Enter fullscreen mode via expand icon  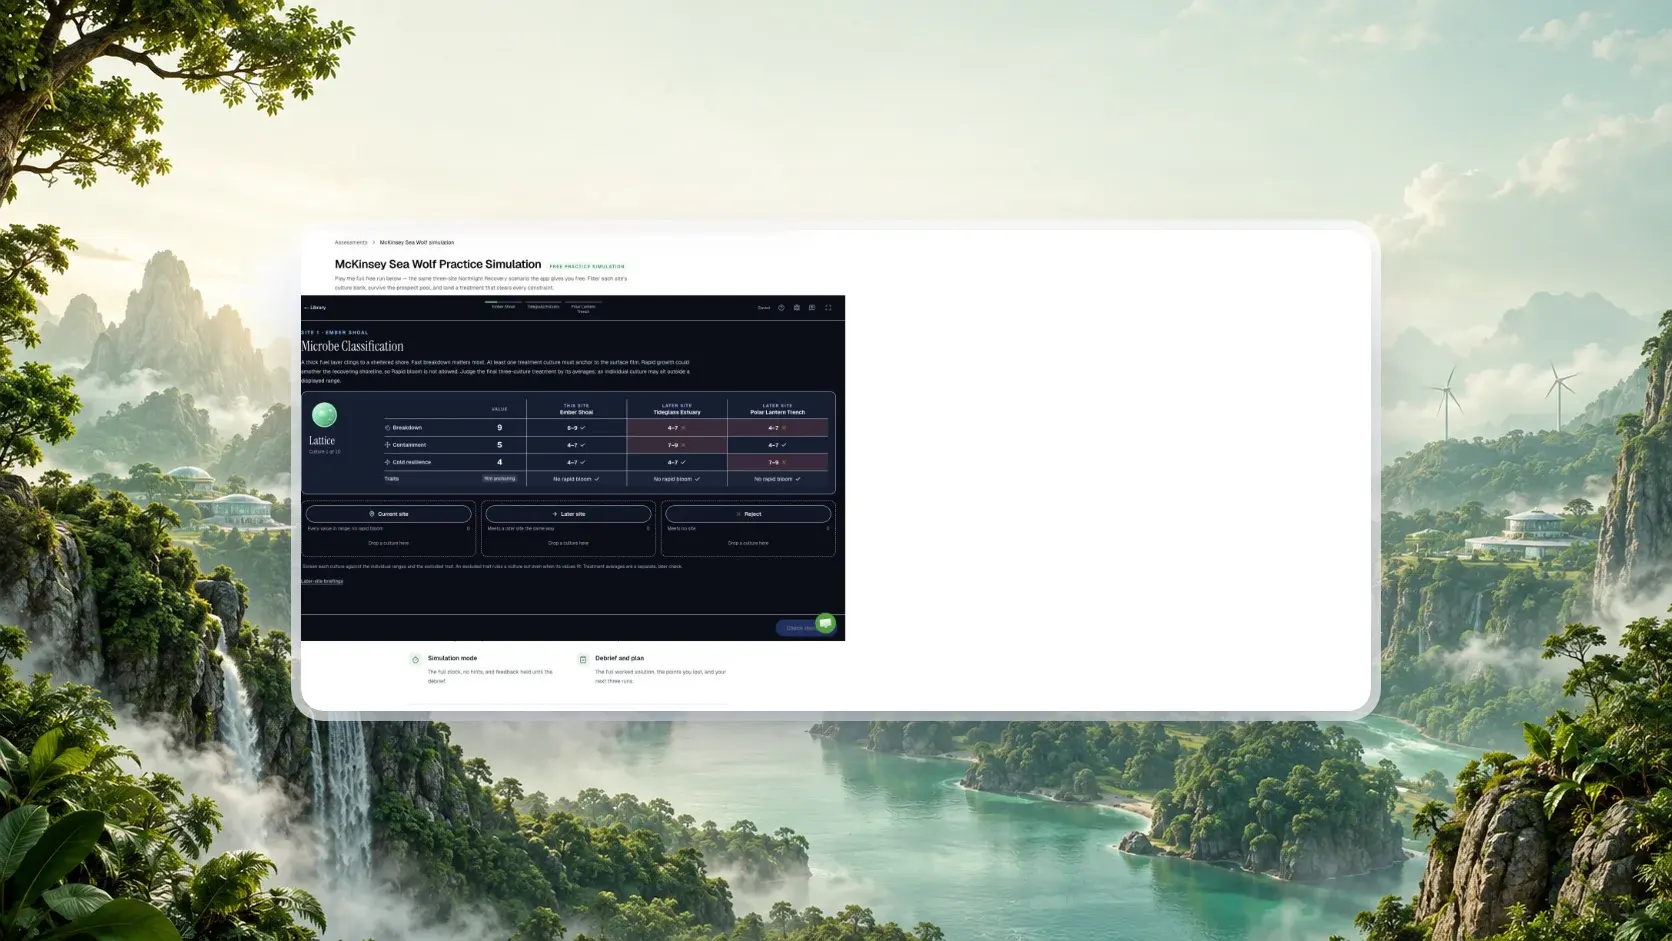(828, 308)
